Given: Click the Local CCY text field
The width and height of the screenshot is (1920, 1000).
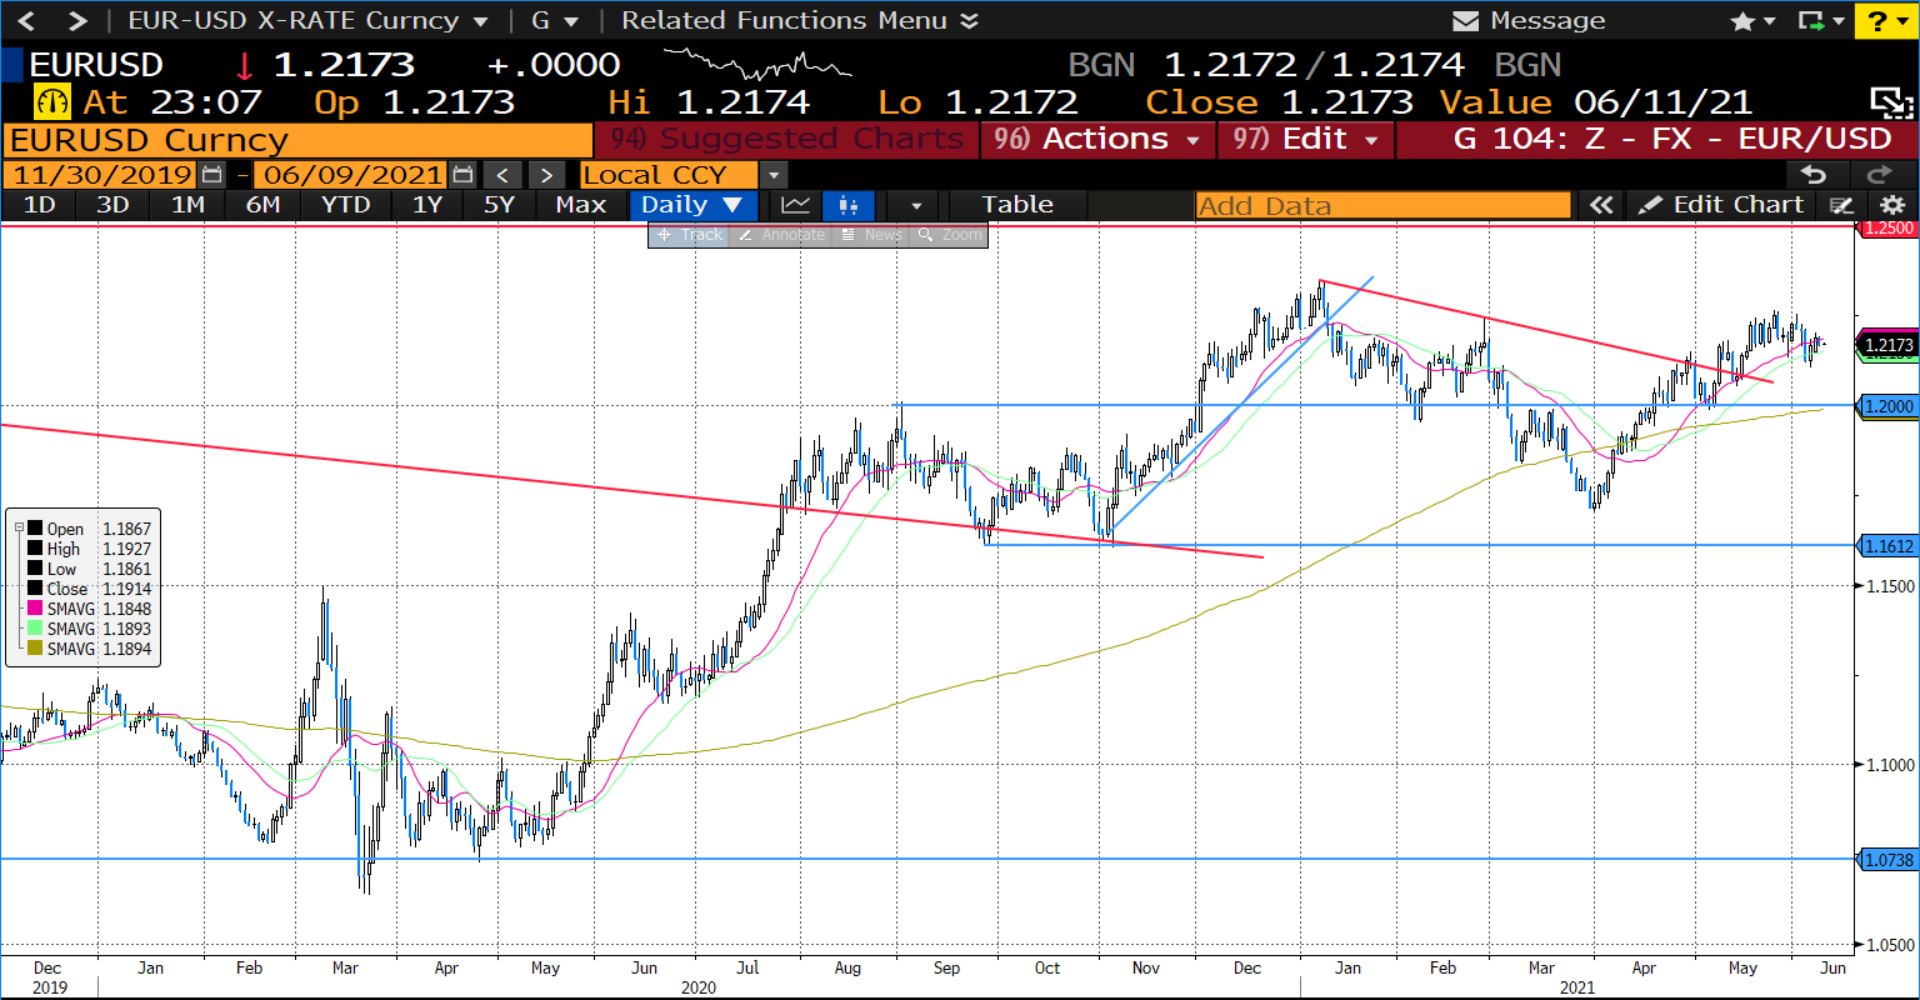Looking at the screenshot, I should pyautogui.click(x=669, y=175).
